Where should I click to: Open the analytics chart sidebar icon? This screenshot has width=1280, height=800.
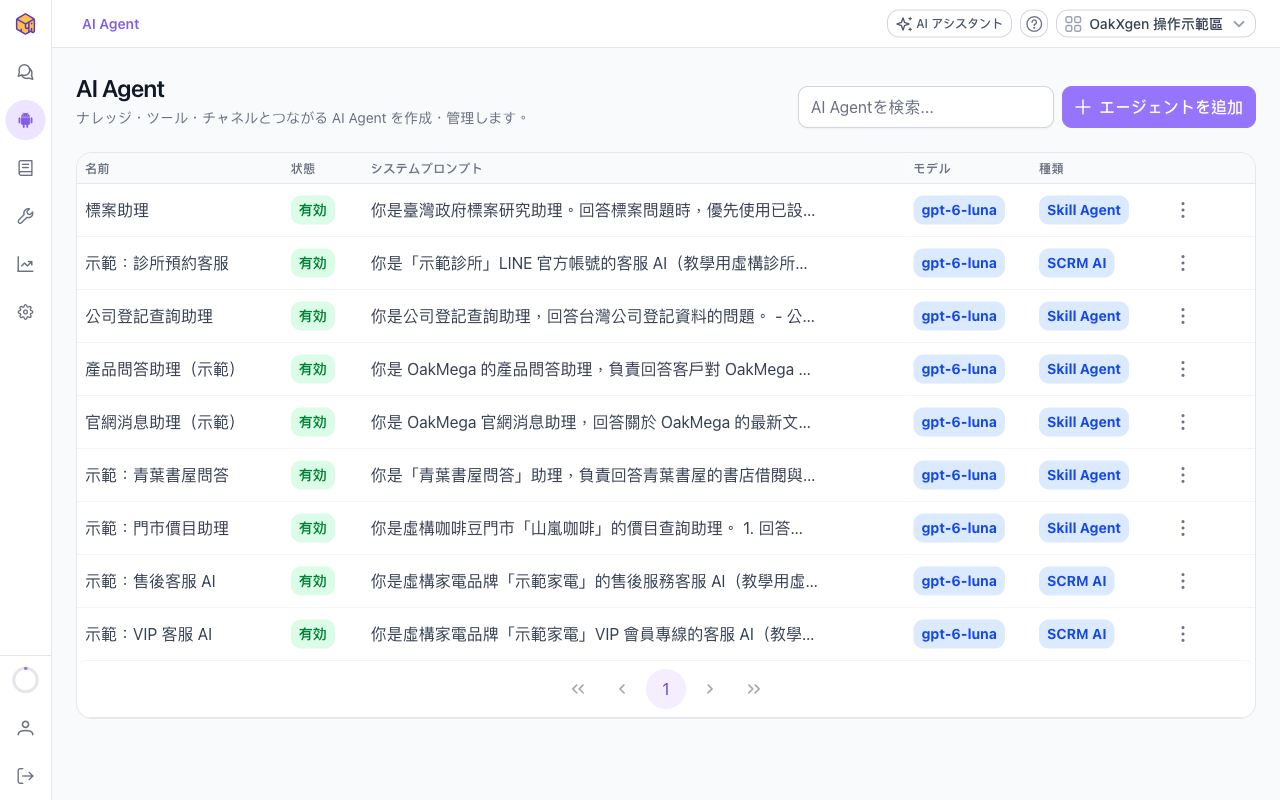(x=26, y=264)
